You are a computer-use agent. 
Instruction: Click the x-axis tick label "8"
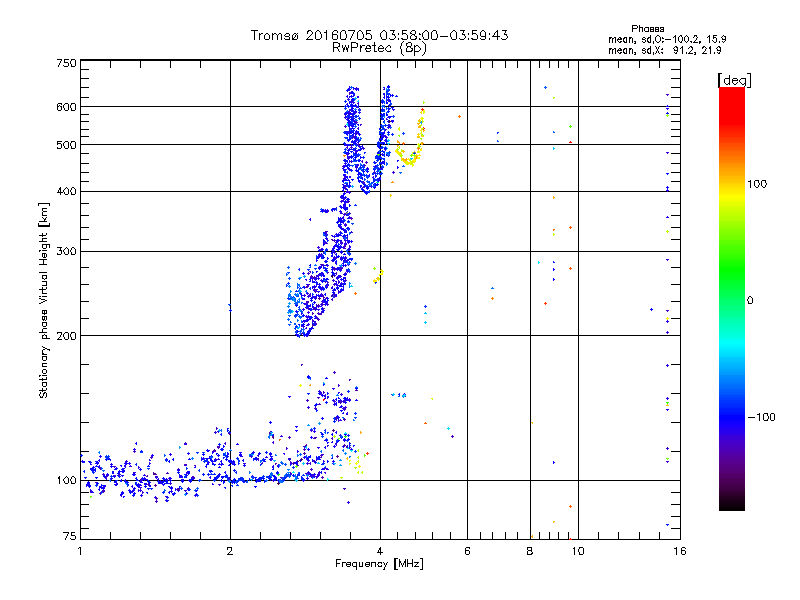pyautogui.click(x=530, y=551)
